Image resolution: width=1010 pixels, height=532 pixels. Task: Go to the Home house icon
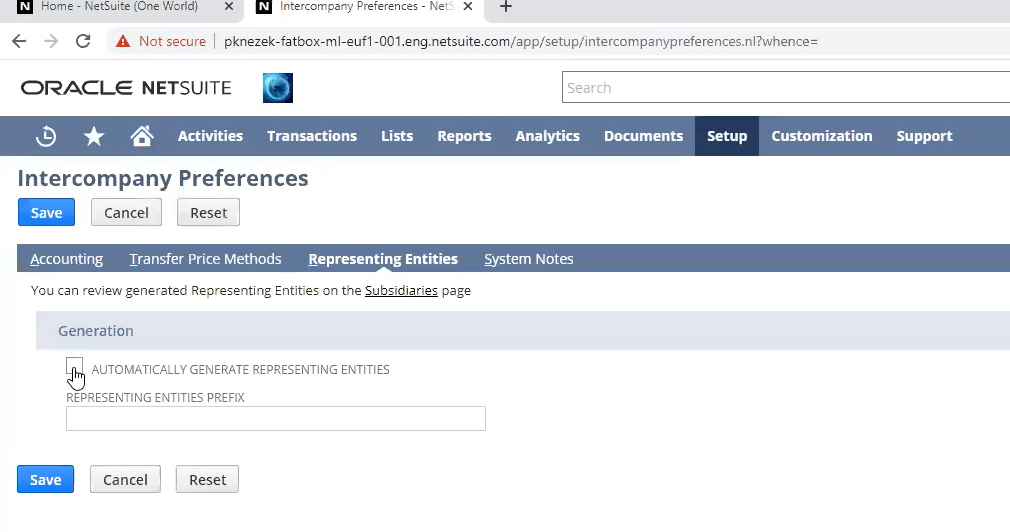pos(142,136)
